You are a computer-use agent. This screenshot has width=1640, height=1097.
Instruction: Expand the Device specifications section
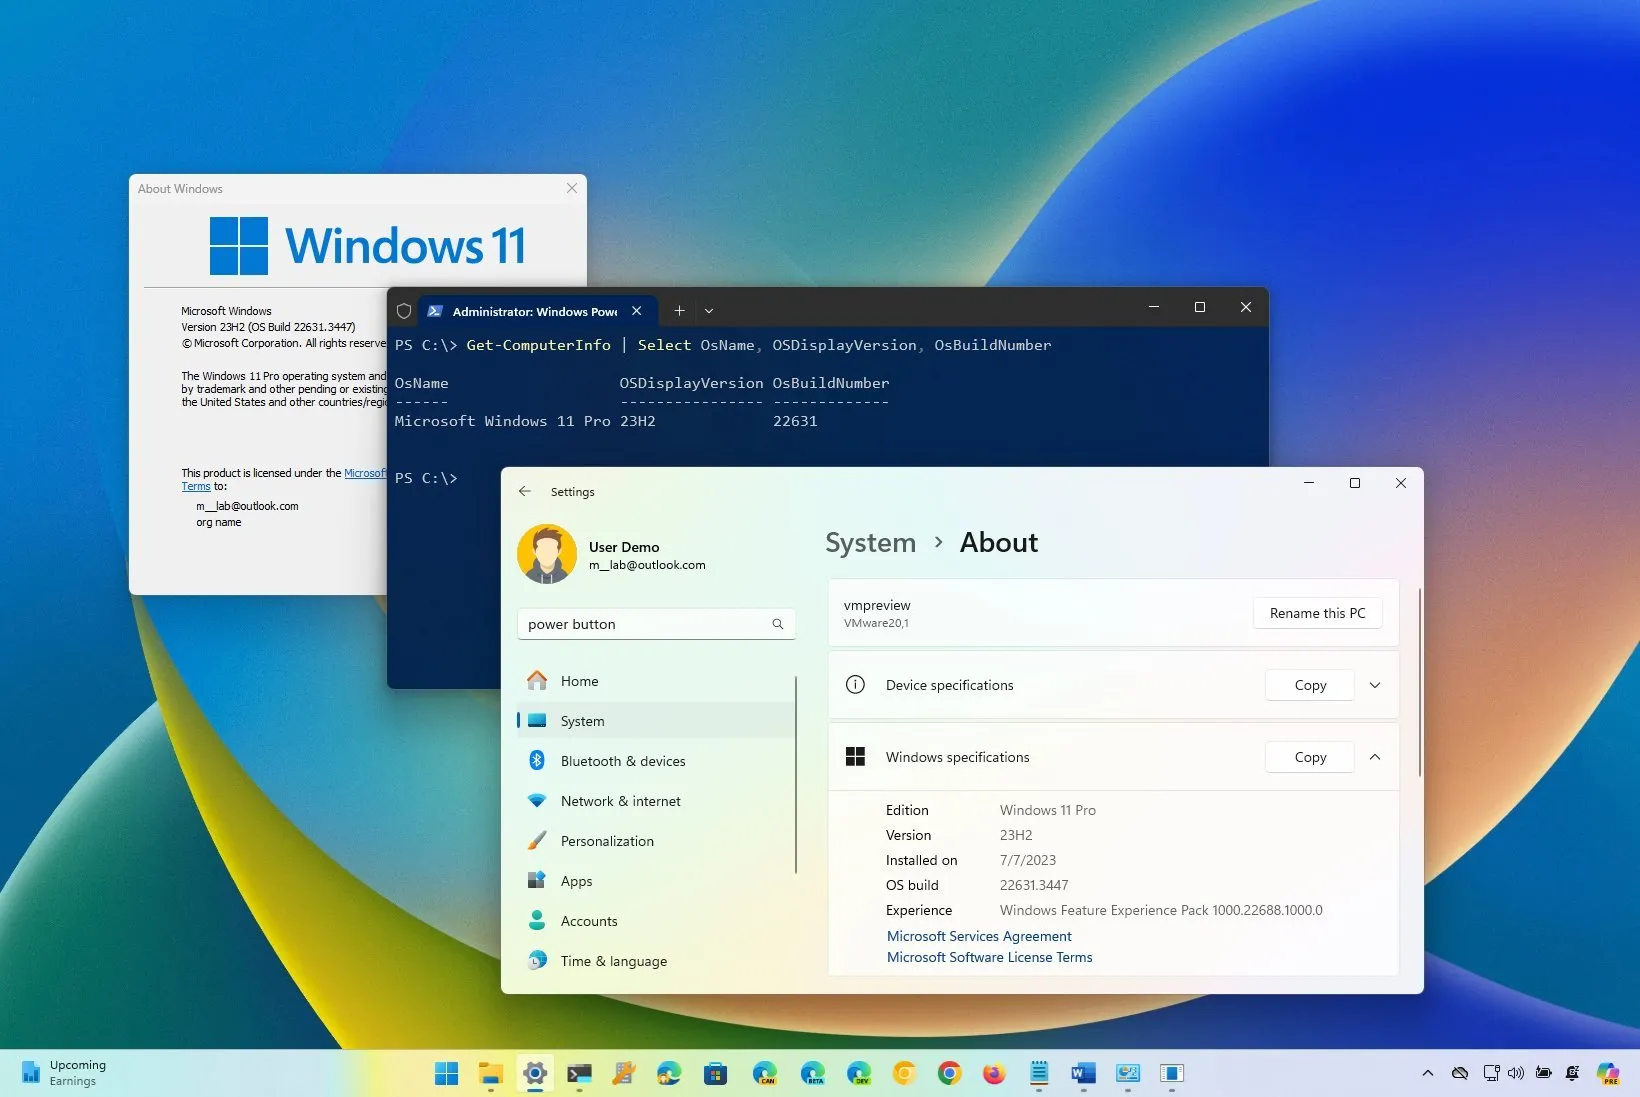click(1375, 685)
